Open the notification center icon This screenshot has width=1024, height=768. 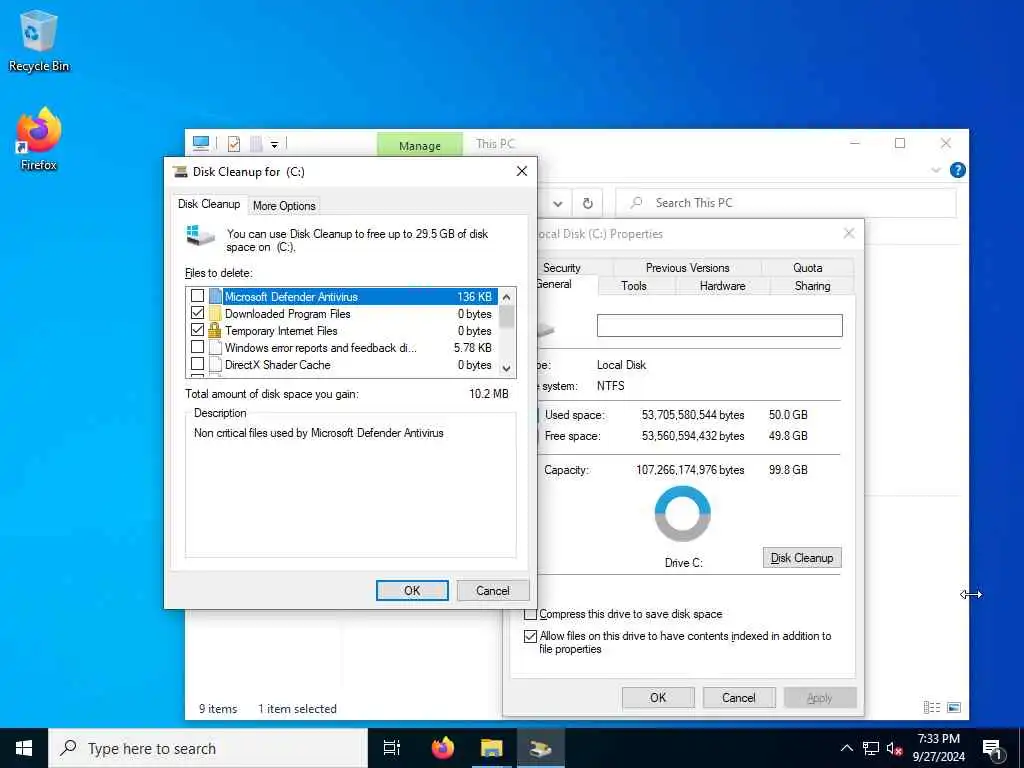pyautogui.click(x=992, y=748)
